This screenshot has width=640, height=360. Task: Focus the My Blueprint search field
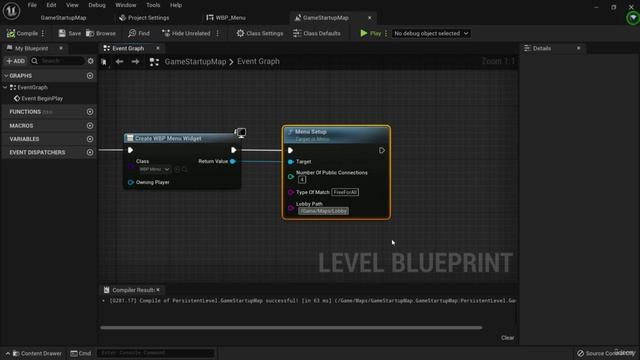point(57,61)
